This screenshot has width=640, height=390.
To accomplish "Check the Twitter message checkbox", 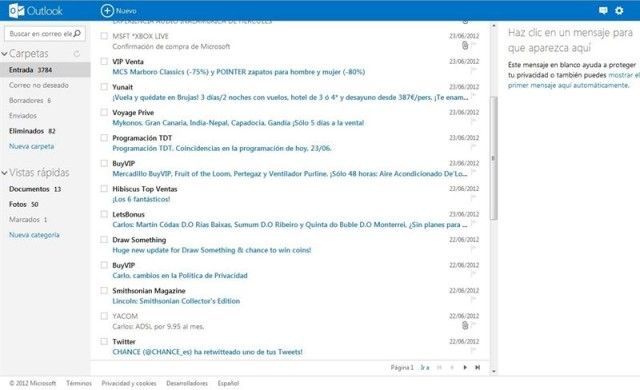I will [104, 341].
